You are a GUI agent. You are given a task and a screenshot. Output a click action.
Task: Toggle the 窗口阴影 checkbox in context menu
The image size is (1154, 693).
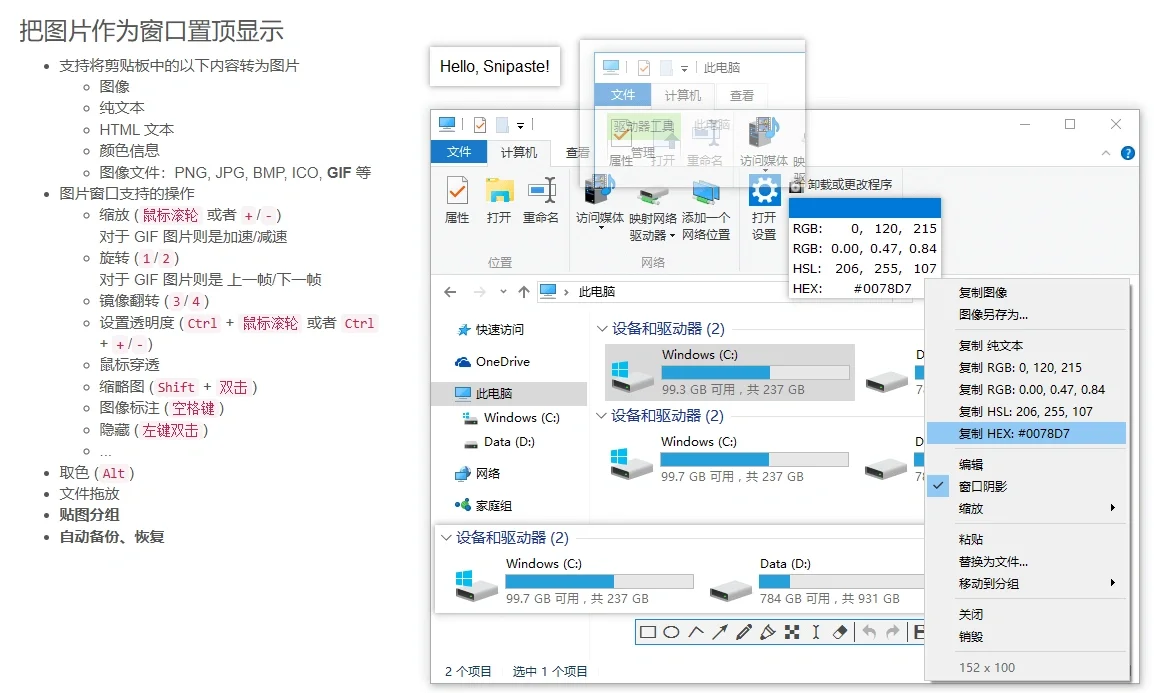coord(938,487)
